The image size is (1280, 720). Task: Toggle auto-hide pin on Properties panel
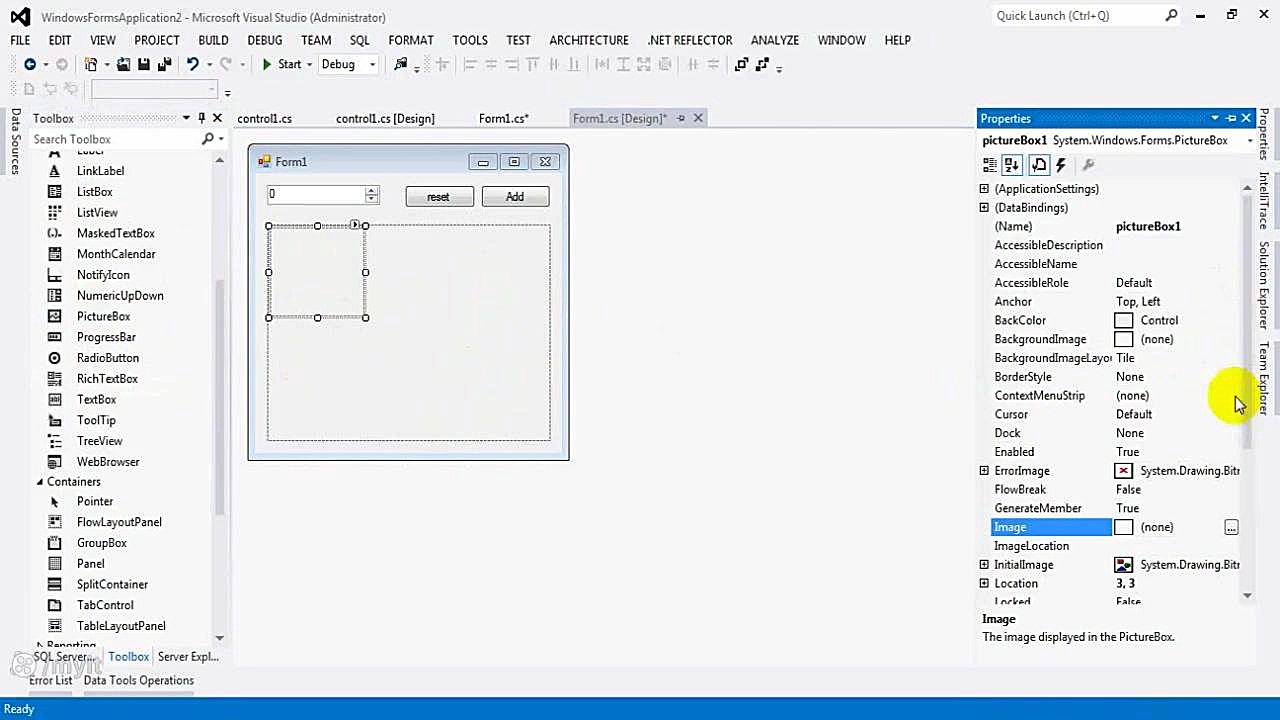coord(1231,118)
